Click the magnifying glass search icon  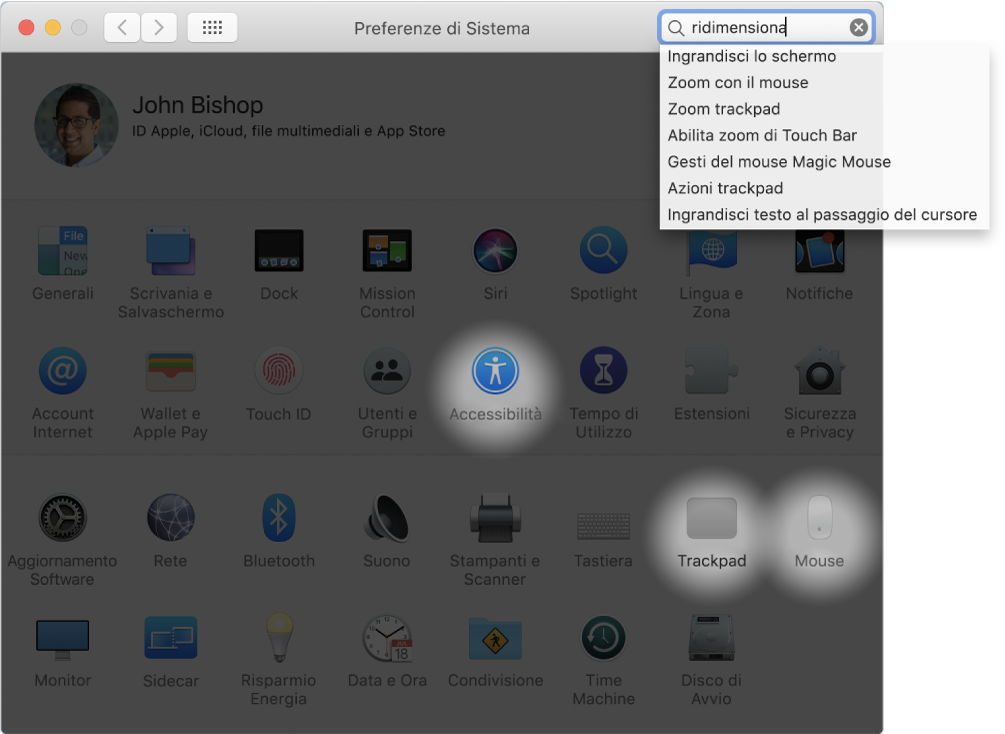tap(676, 28)
